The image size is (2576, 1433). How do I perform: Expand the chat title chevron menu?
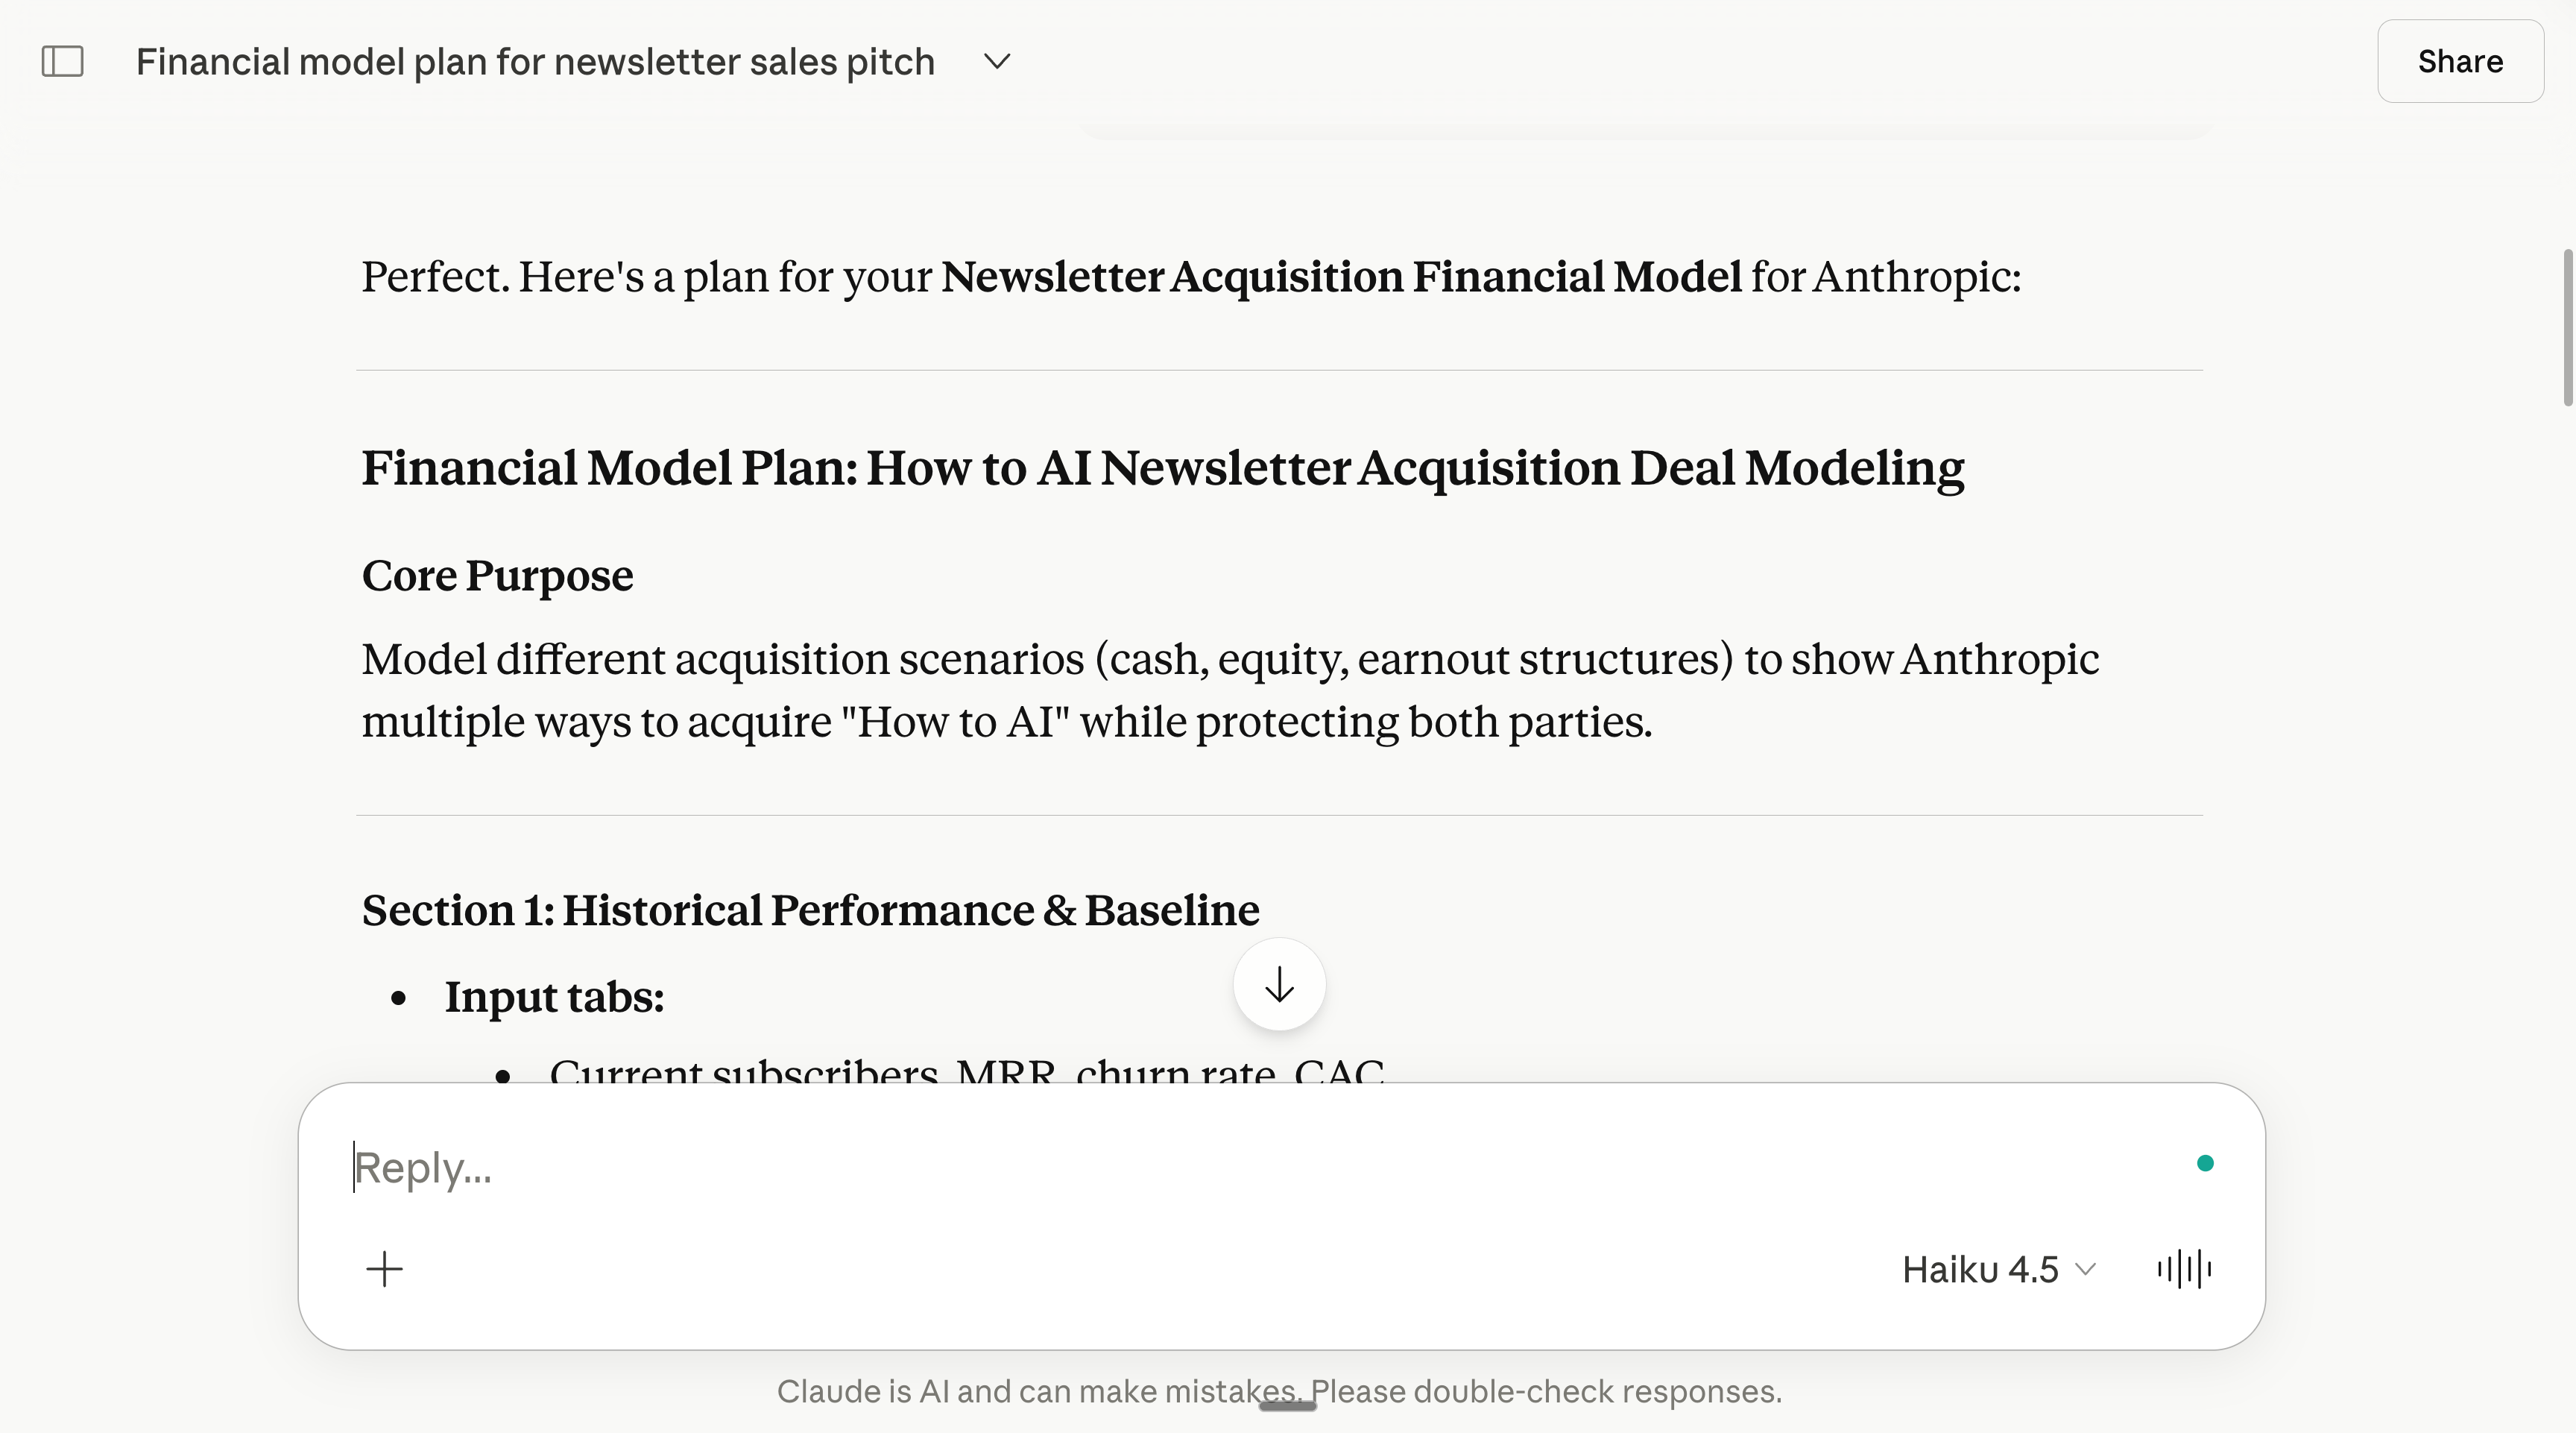pyautogui.click(x=997, y=61)
